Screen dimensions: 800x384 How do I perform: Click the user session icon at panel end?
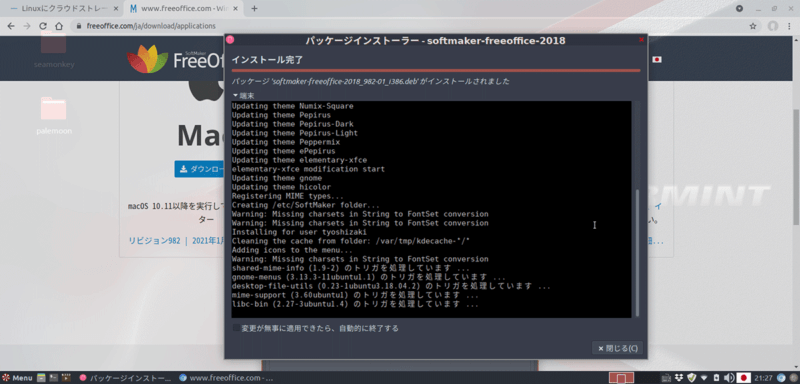[x=793, y=377]
